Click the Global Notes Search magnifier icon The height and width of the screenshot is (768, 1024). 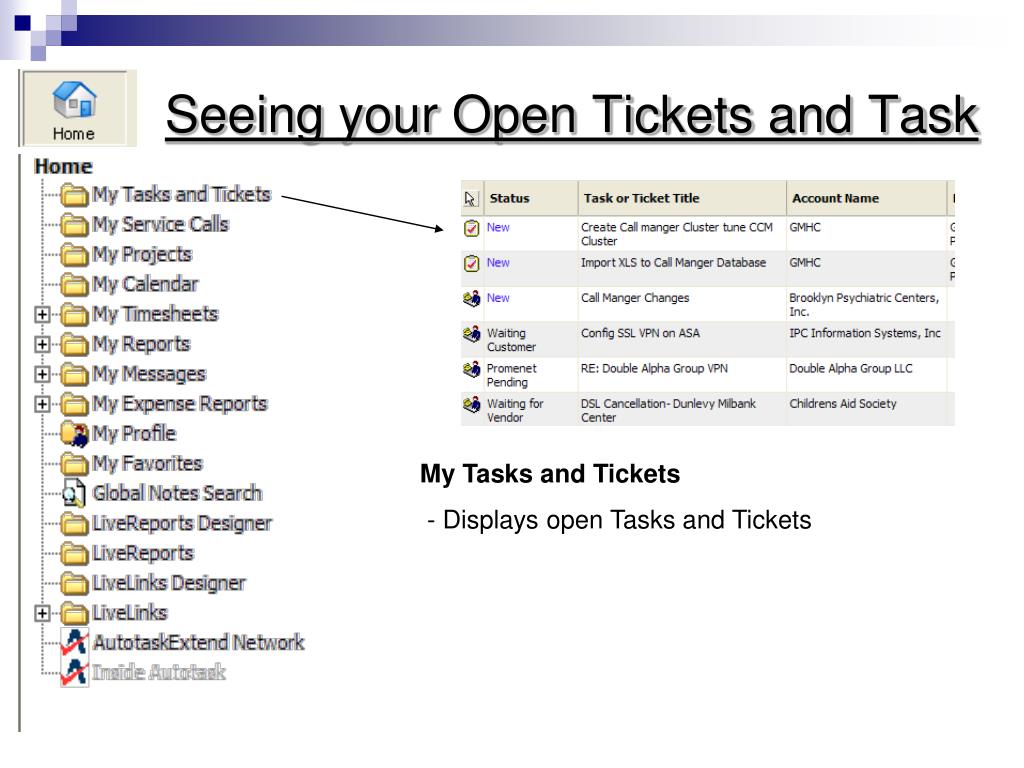coord(74,494)
